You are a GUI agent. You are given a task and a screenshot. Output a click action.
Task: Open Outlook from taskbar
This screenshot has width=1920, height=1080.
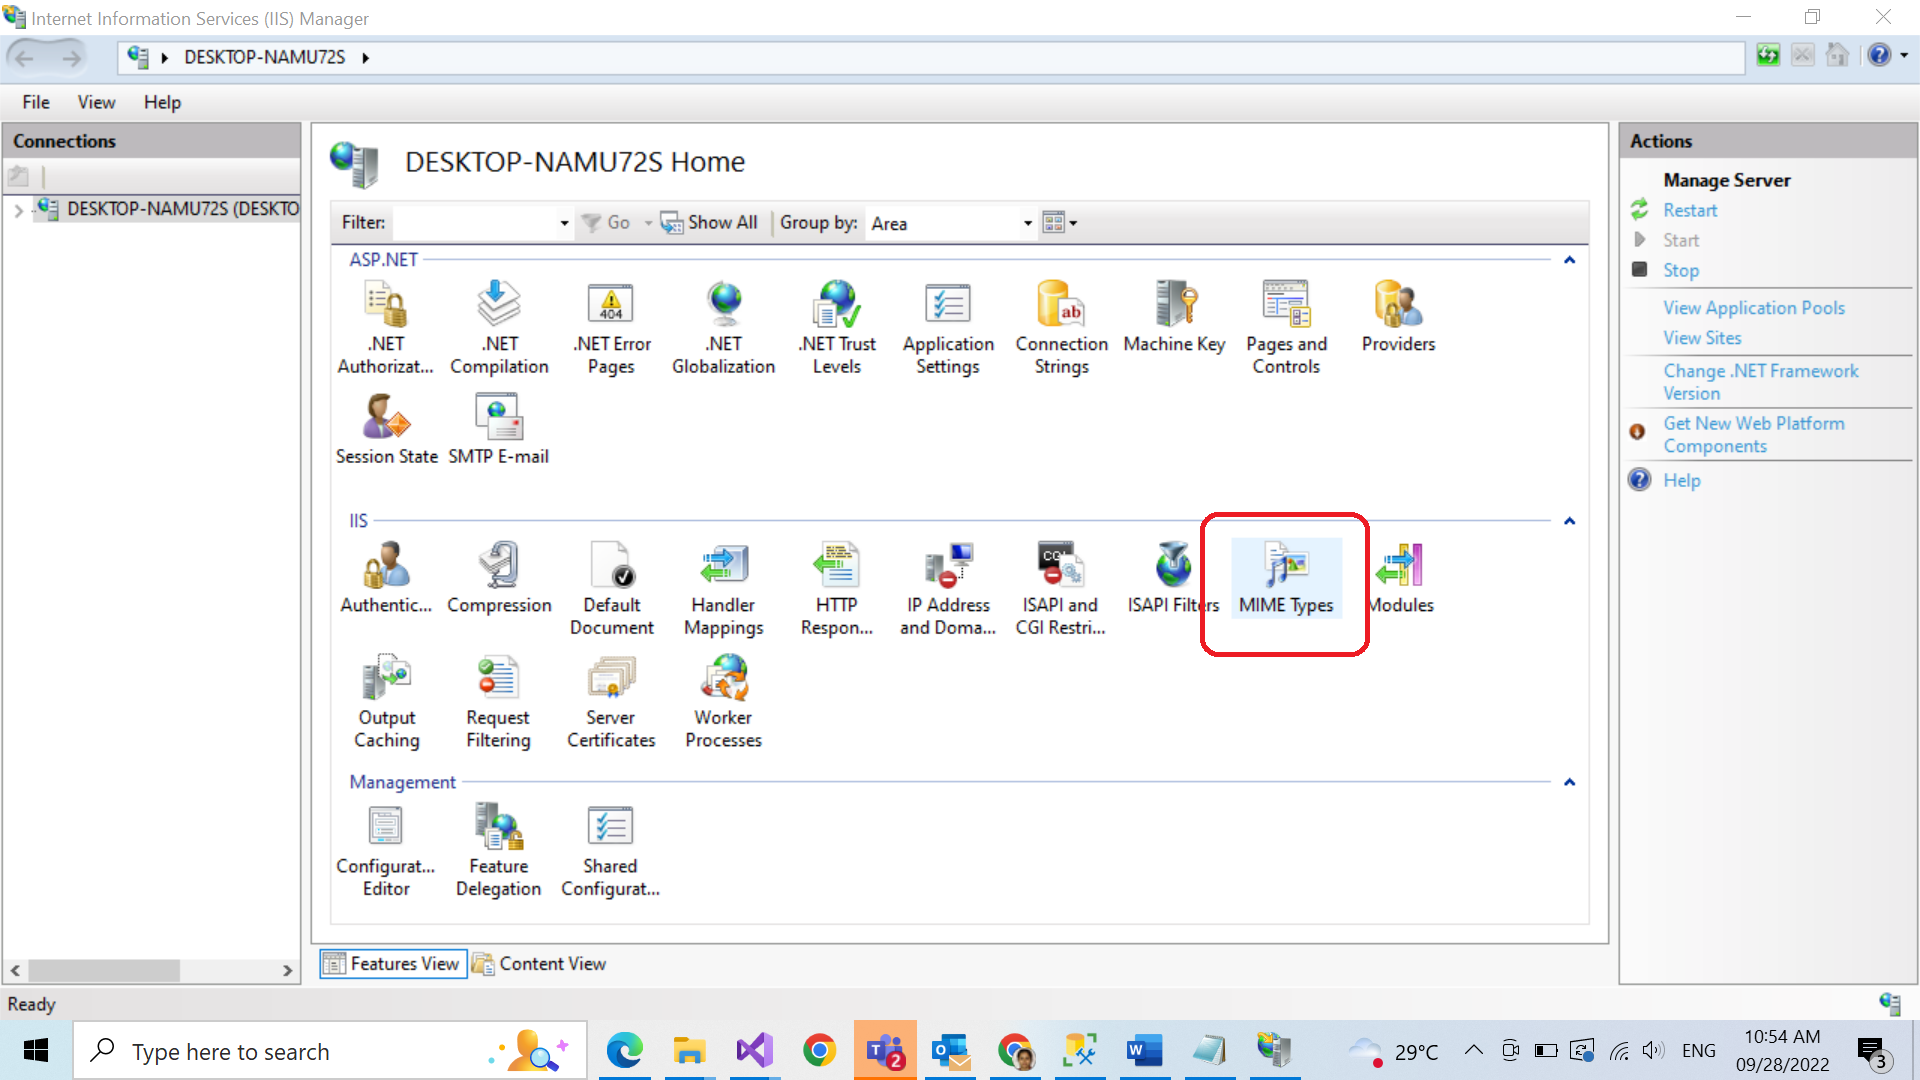click(x=950, y=1051)
